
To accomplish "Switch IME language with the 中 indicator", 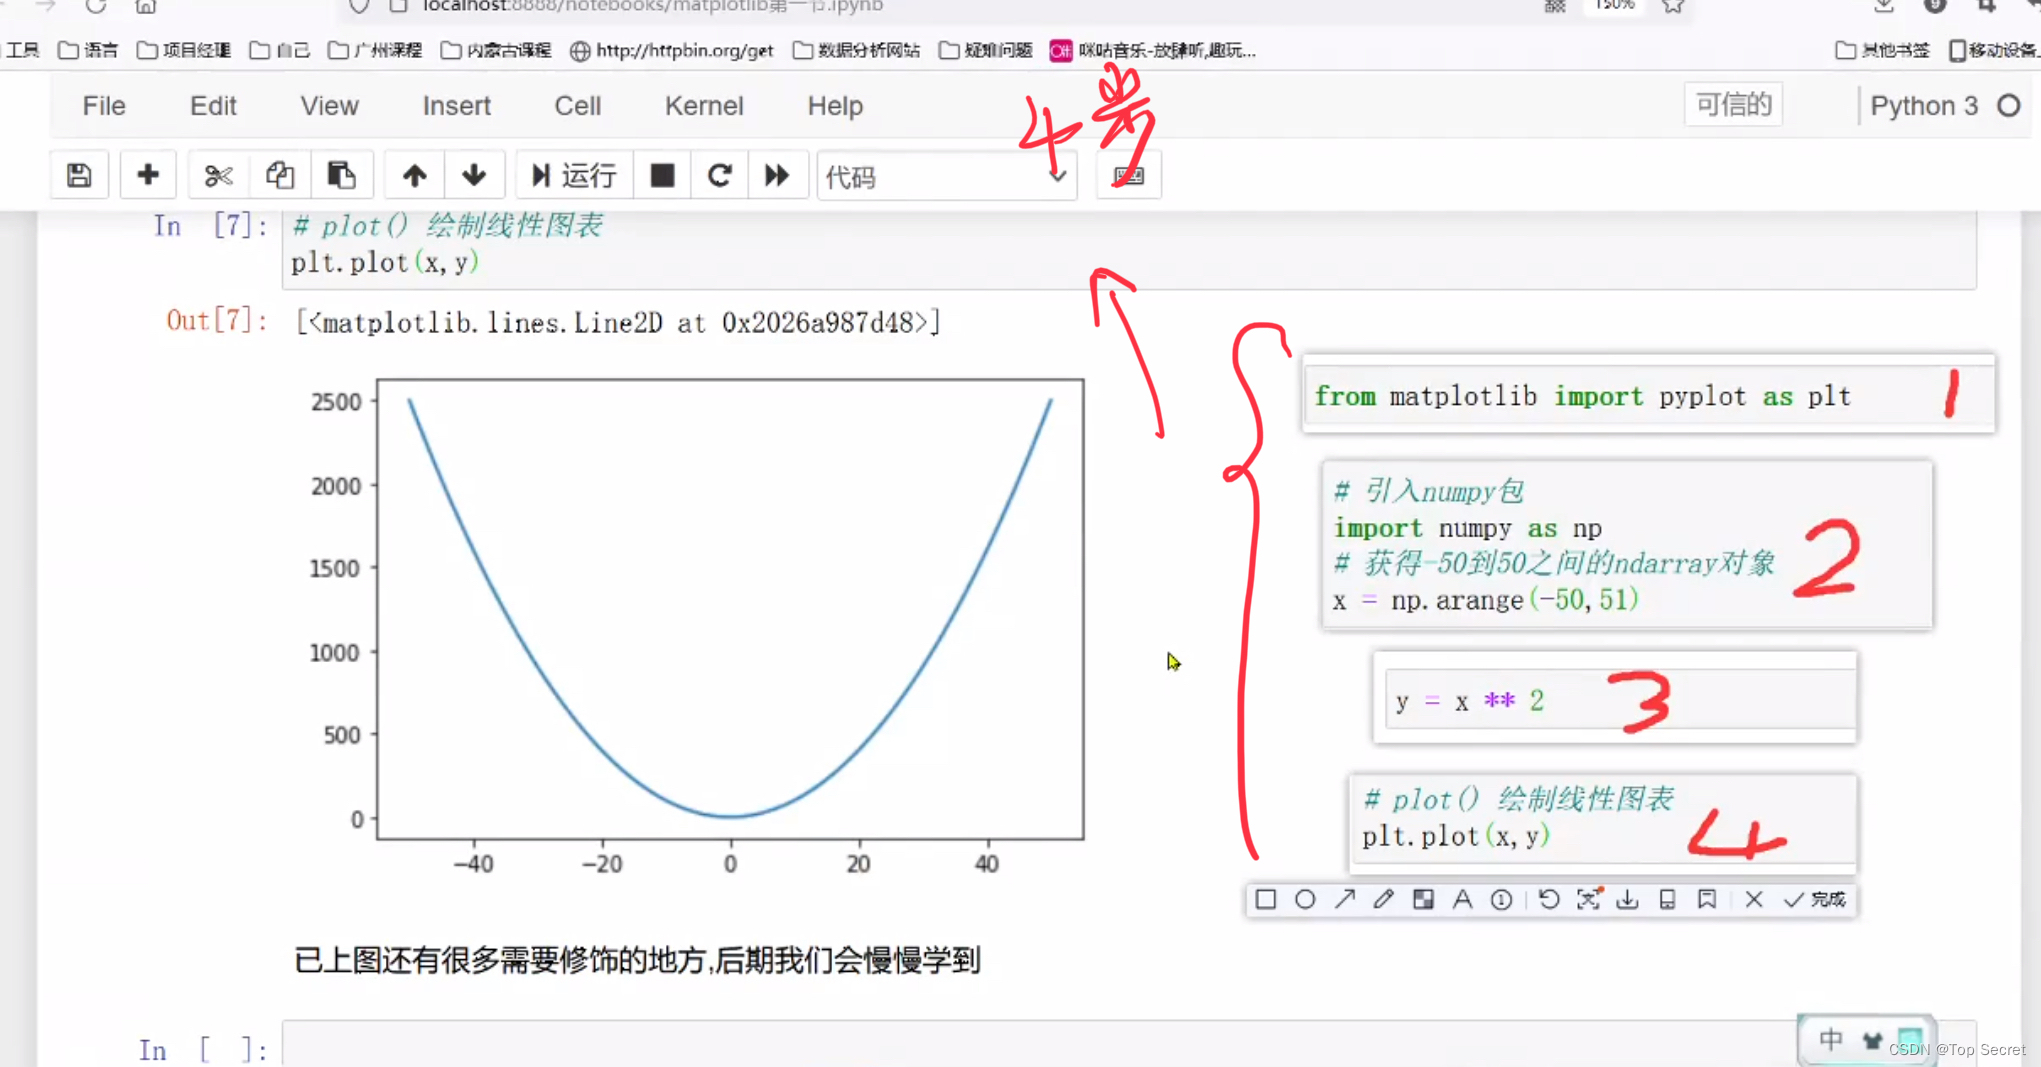I will coord(1830,1039).
